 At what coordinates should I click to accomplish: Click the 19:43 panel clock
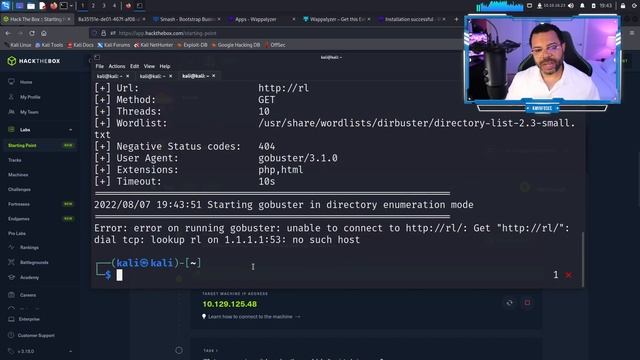[606, 6]
